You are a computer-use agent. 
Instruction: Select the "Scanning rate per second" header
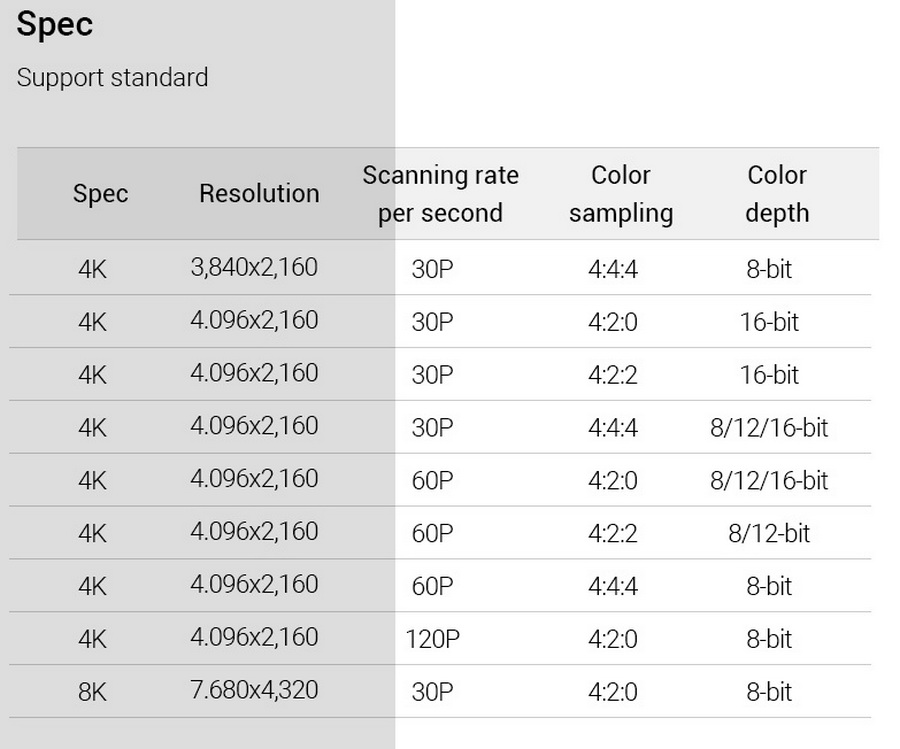pos(440,194)
